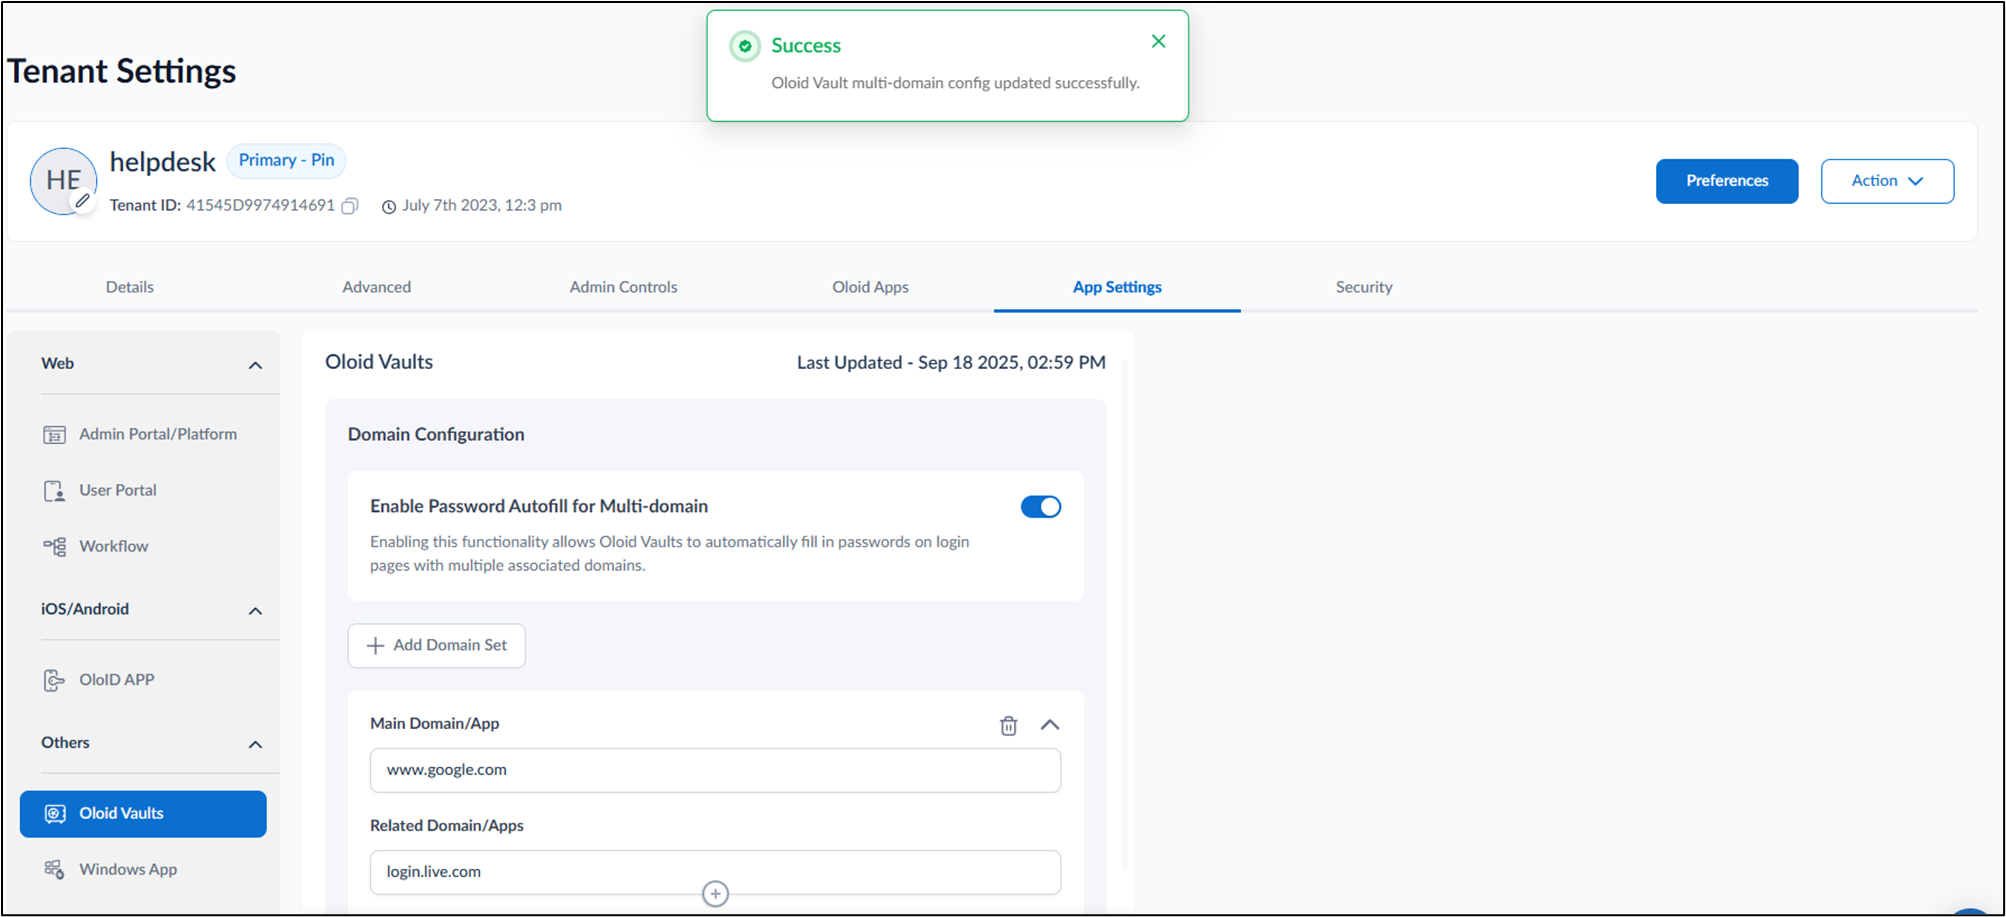Collapse the Web sidebar section
The image size is (2006, 917).
click(255, 365)
